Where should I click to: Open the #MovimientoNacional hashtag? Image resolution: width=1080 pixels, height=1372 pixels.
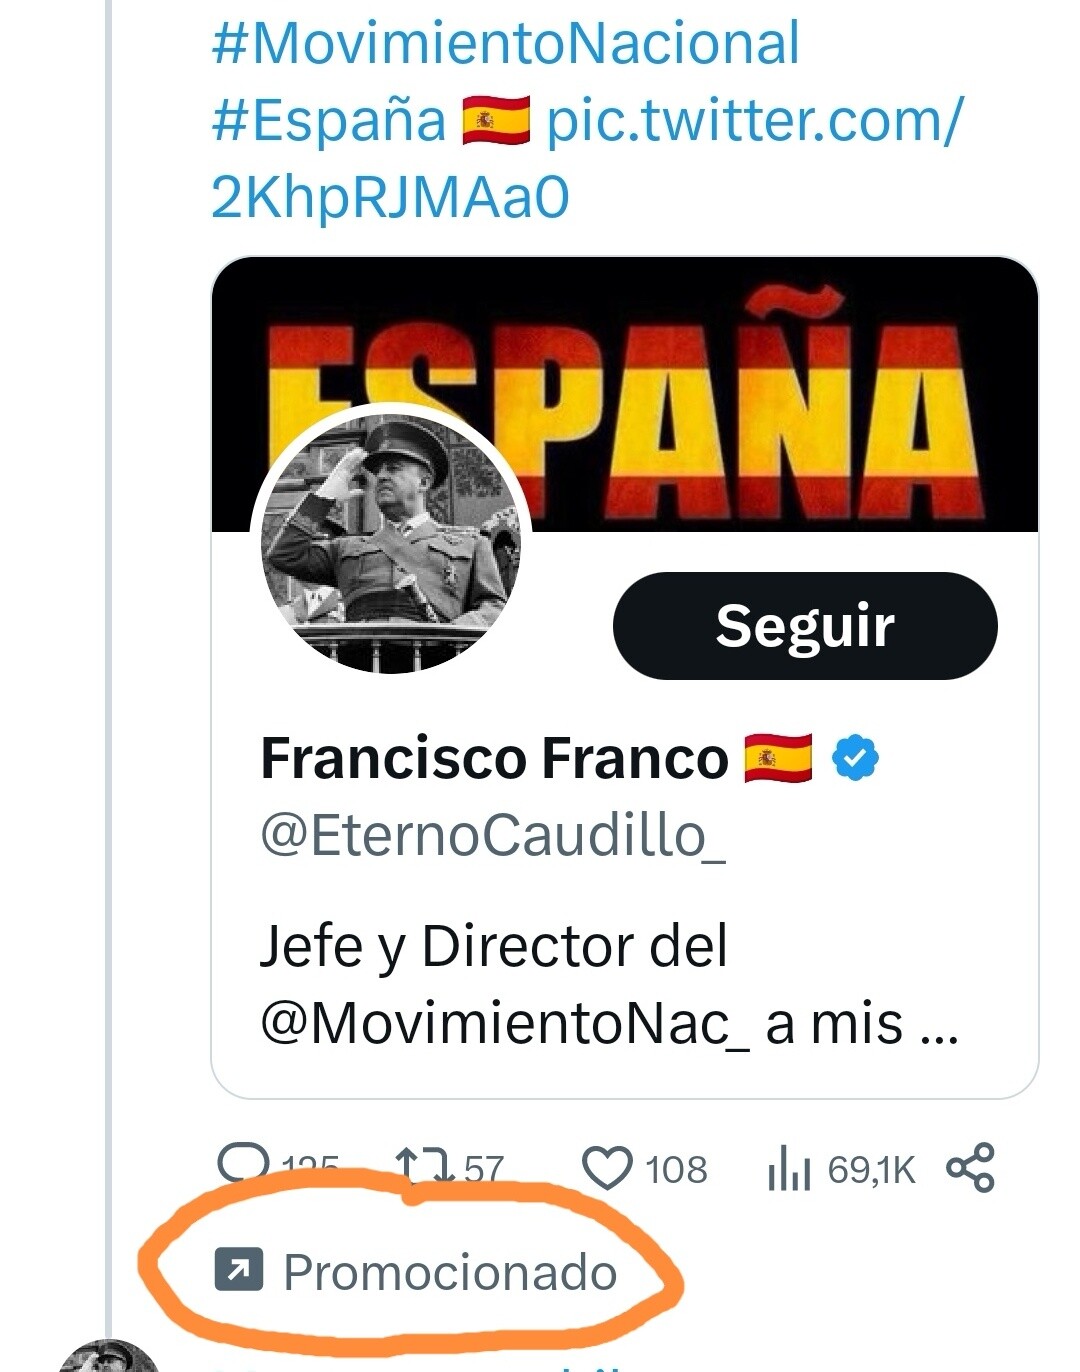coord(505,43)
